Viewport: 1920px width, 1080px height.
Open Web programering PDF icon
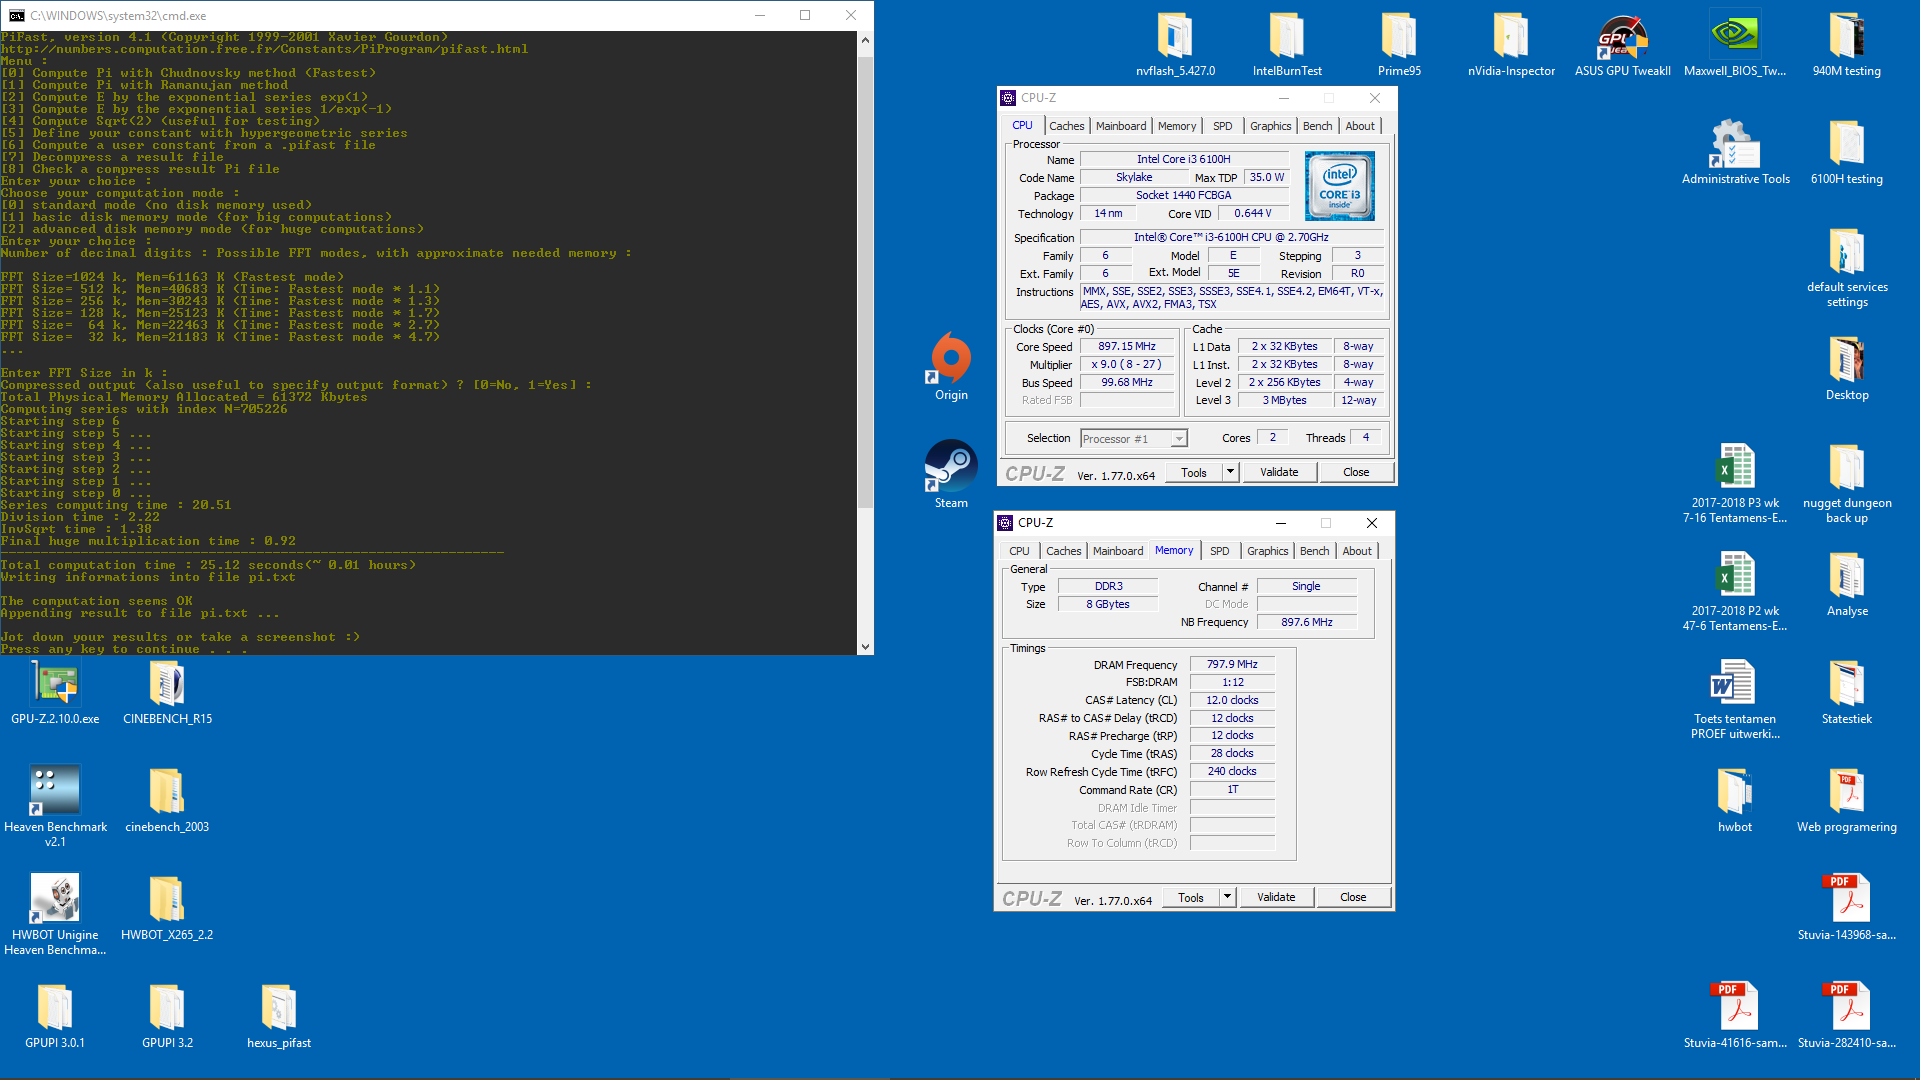(x=1847, y=801)
